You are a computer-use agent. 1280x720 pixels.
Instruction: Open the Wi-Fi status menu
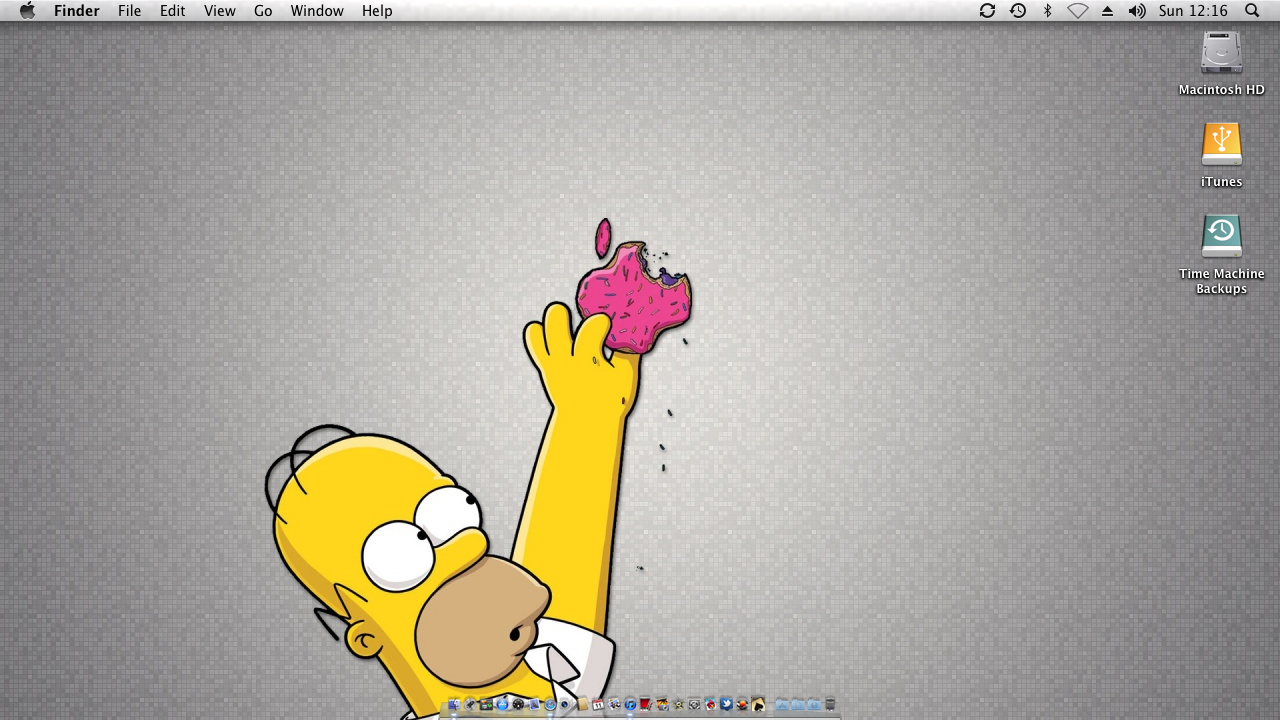(x=1077, y=11)
